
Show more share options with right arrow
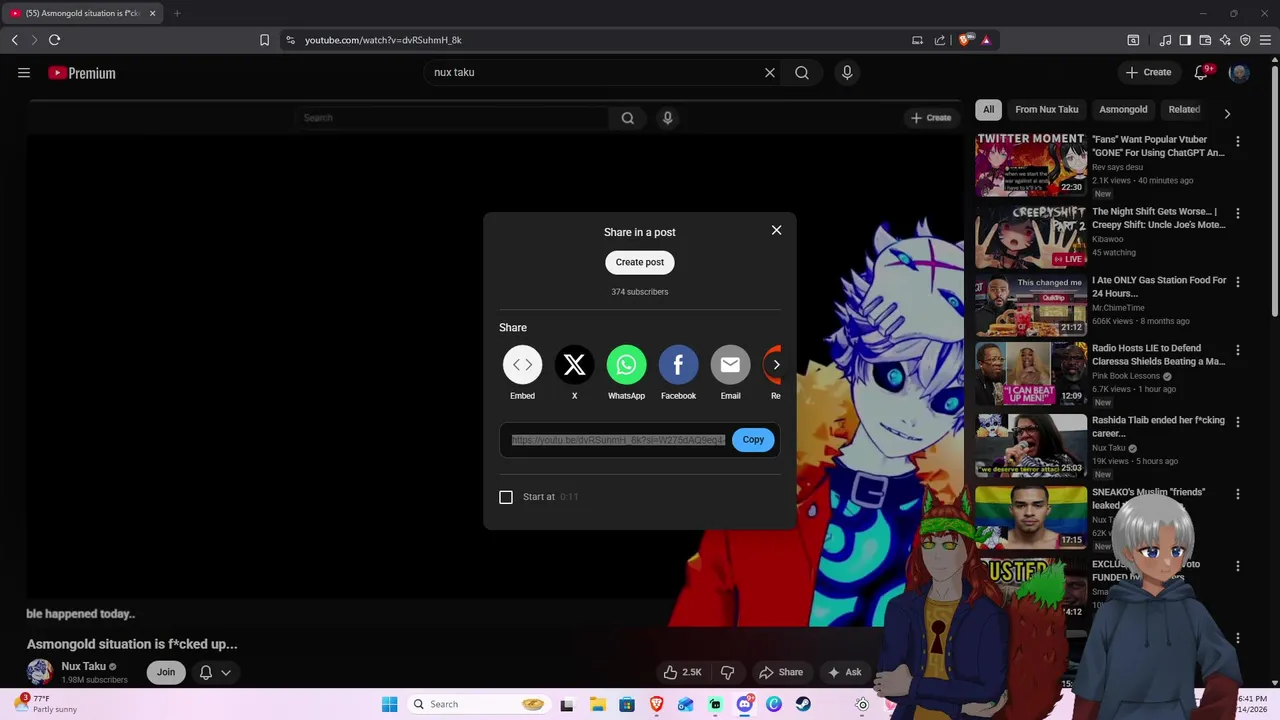pos(776,365)
